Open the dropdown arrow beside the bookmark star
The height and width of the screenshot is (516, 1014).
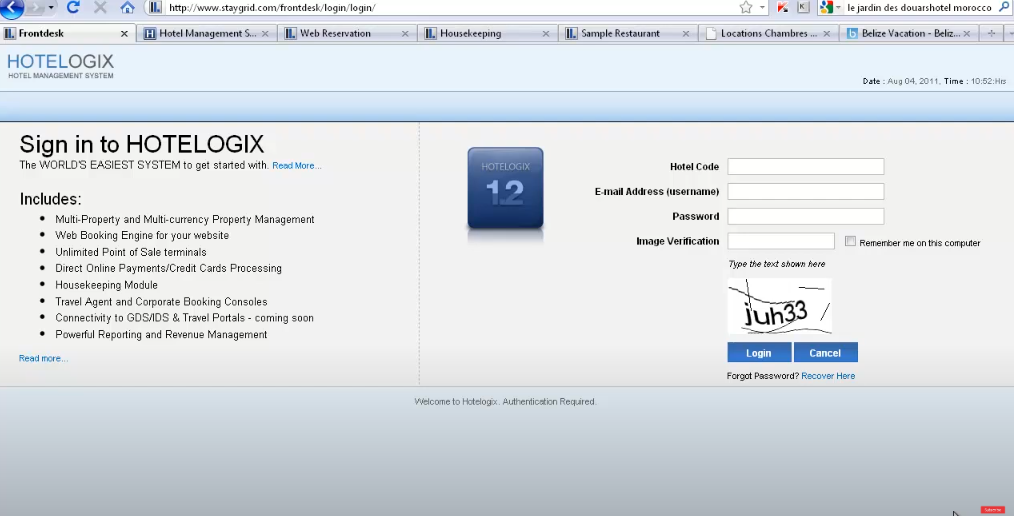pos(762,8)
